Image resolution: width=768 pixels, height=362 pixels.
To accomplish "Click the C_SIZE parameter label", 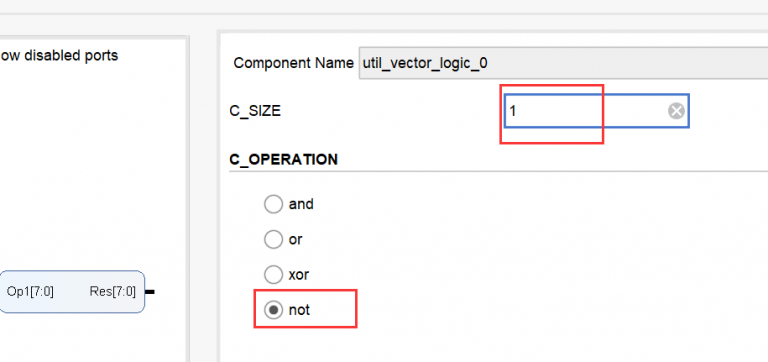I will (x=255, y=112).
